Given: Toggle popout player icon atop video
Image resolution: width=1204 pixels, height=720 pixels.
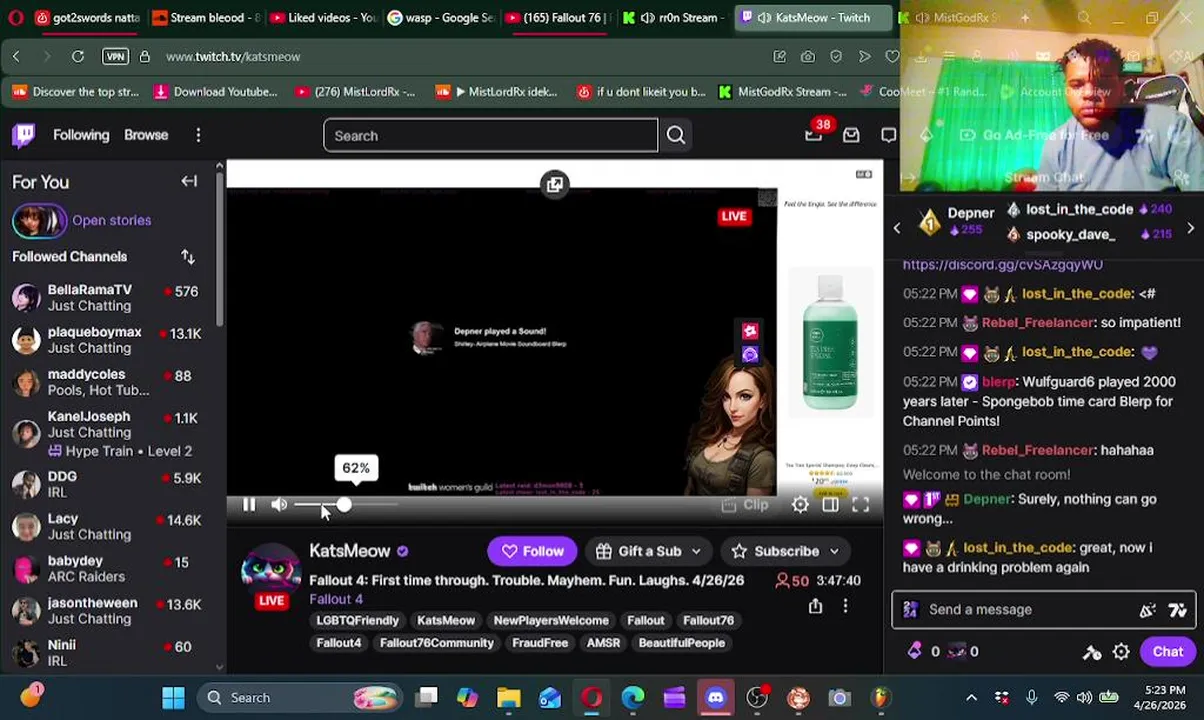Looking at the screenshot, I should coord(555,184).
